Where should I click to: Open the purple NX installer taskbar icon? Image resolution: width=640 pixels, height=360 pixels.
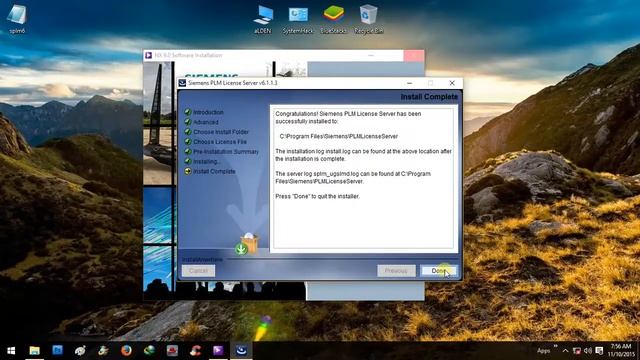[218, 351]
